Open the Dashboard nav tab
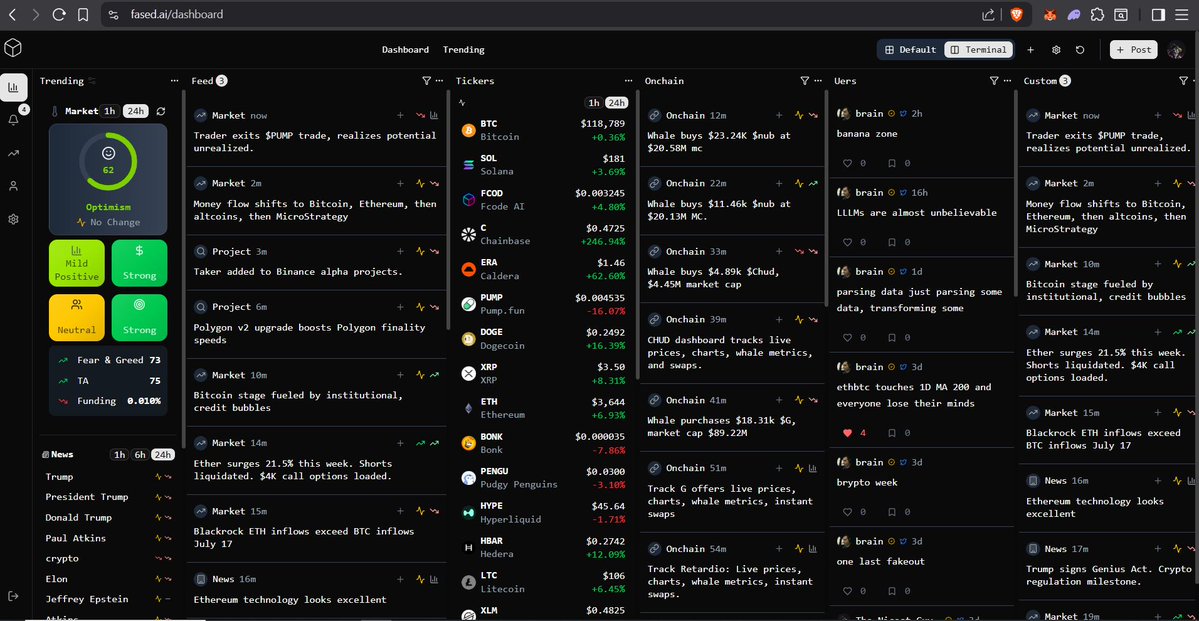The width and height of the screenshot is (1199, 621). coord(405,50)
